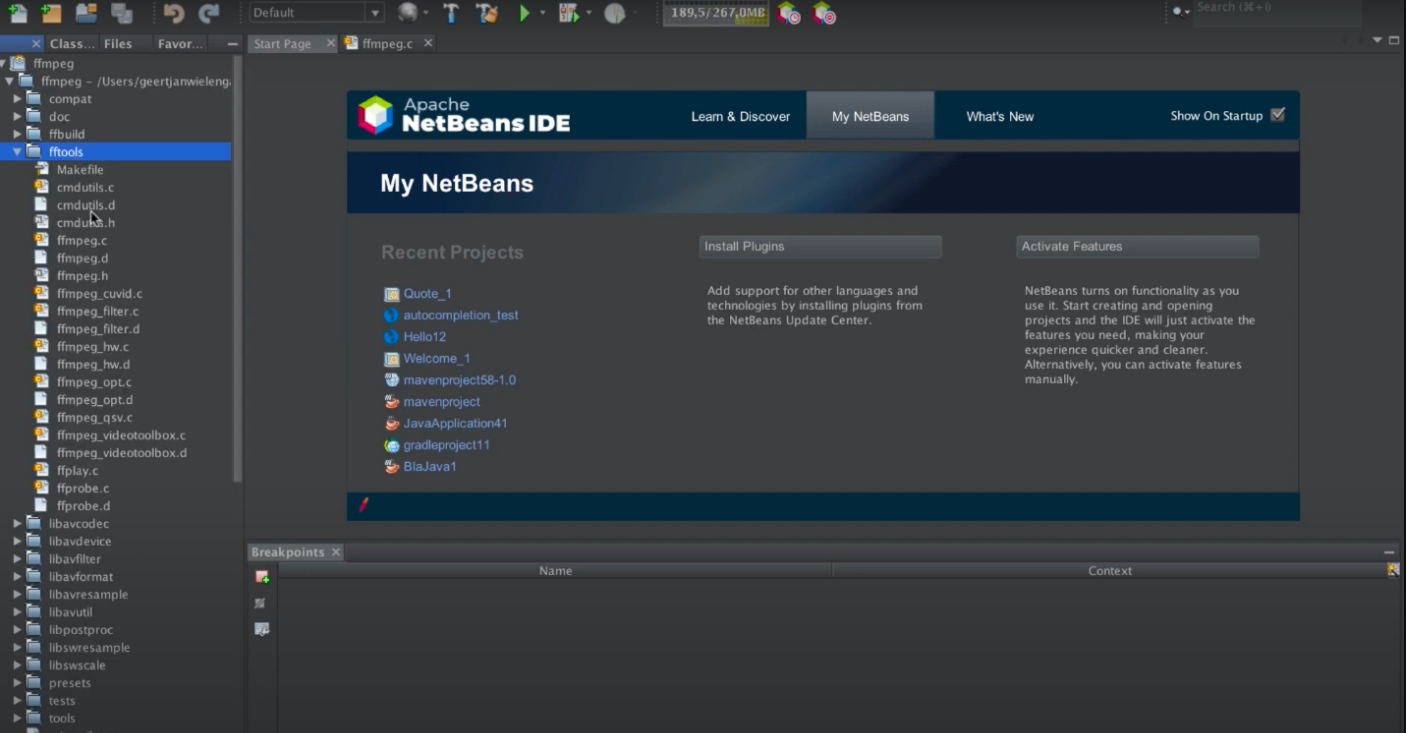The image size is (1406, 733).
Task: Click the second profiler cube icon
Action: [824, 13]
